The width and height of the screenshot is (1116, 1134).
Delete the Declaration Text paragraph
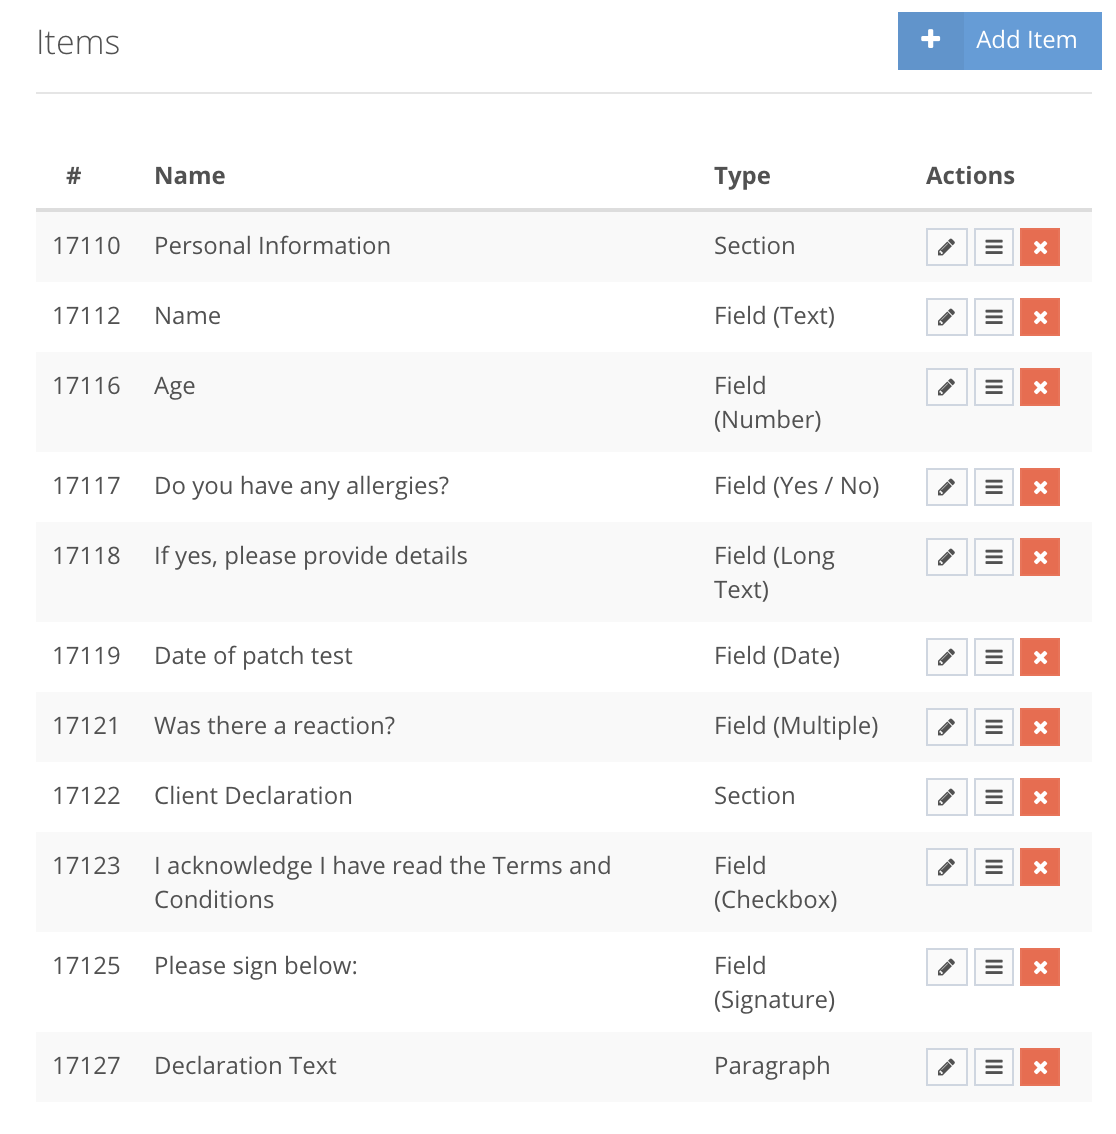point(1040,1067)
